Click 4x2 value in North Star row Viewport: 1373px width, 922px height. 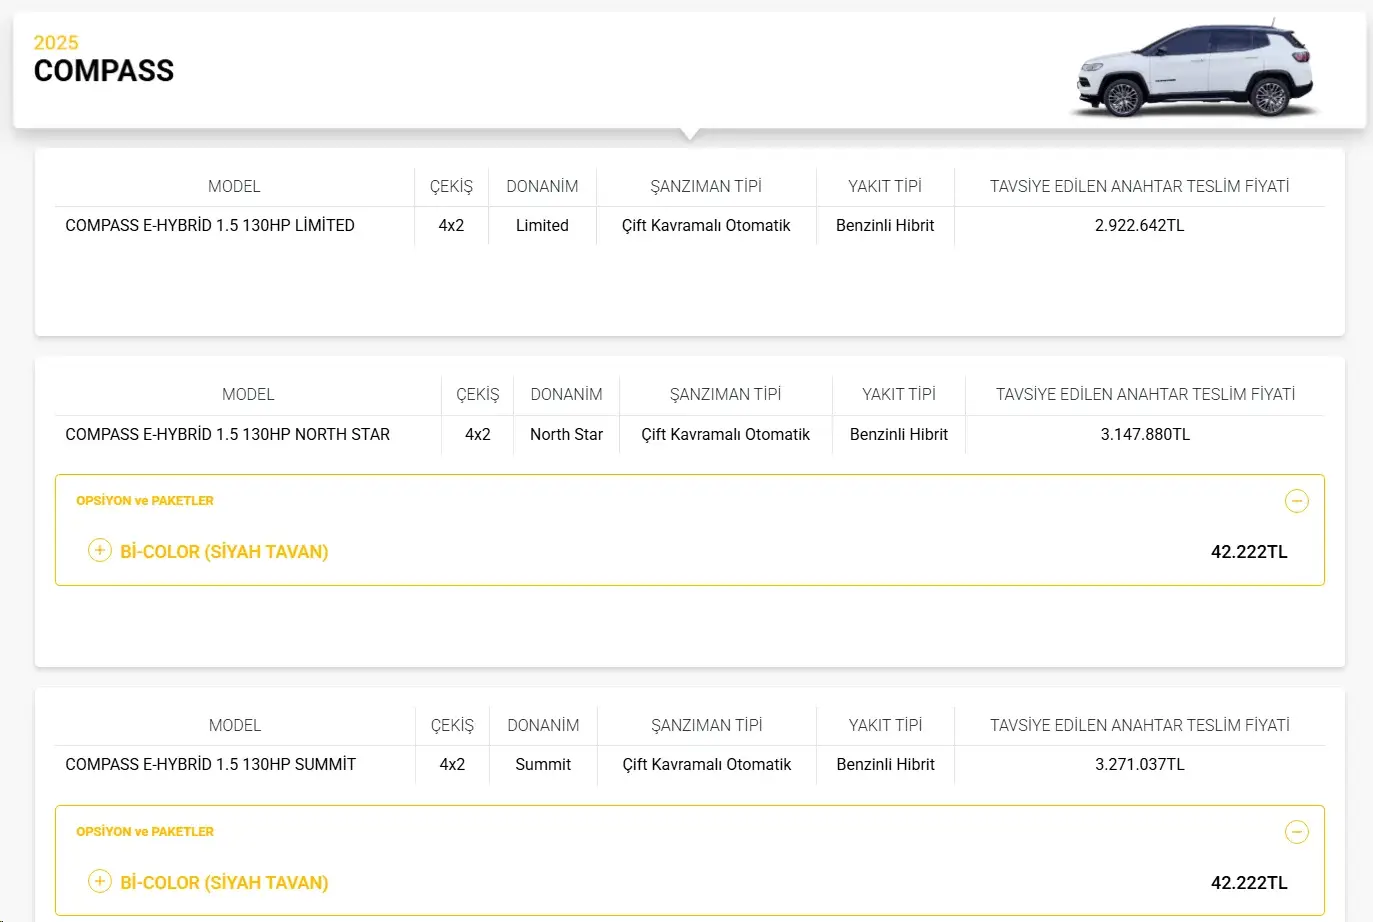pos(478,435)
